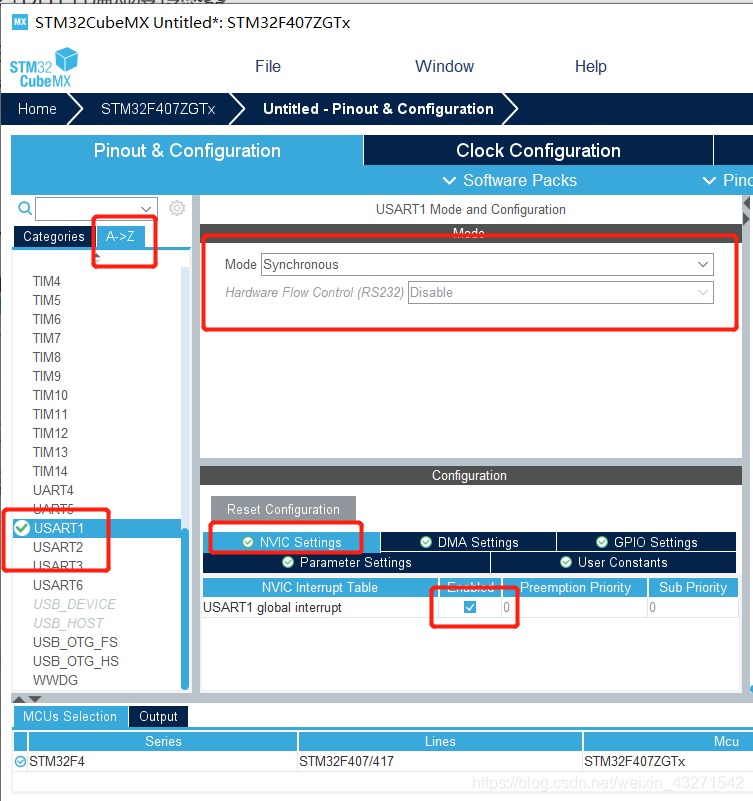
Task: Click STM32F407ZGTx breadcrumb
Action: coord(158,109)
